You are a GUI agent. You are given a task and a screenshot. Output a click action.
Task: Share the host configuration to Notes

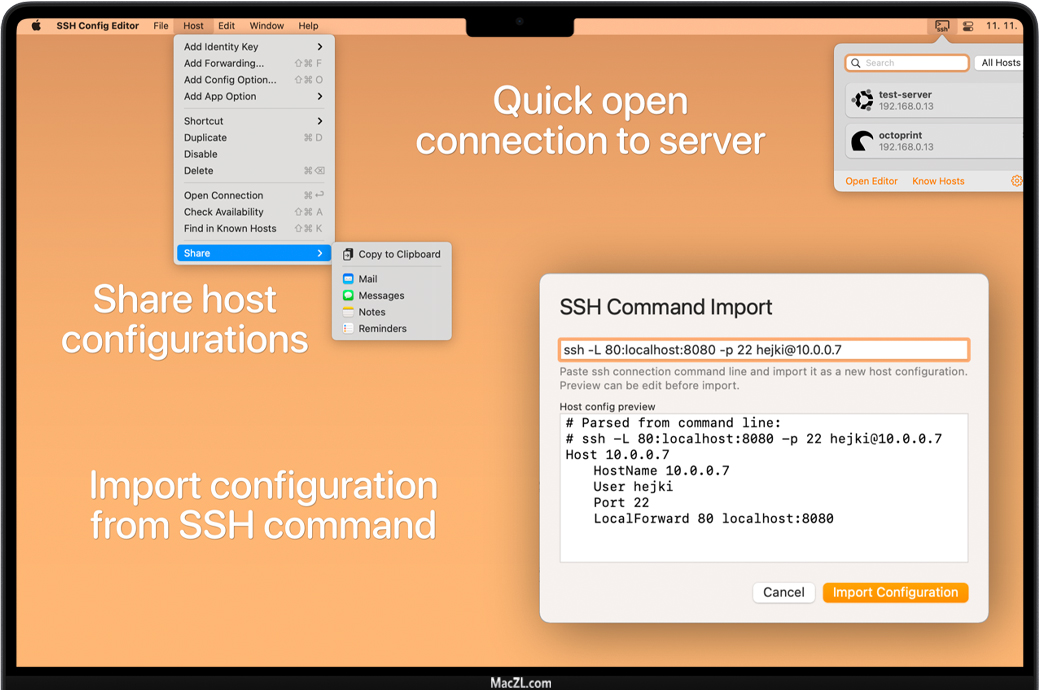371,312
